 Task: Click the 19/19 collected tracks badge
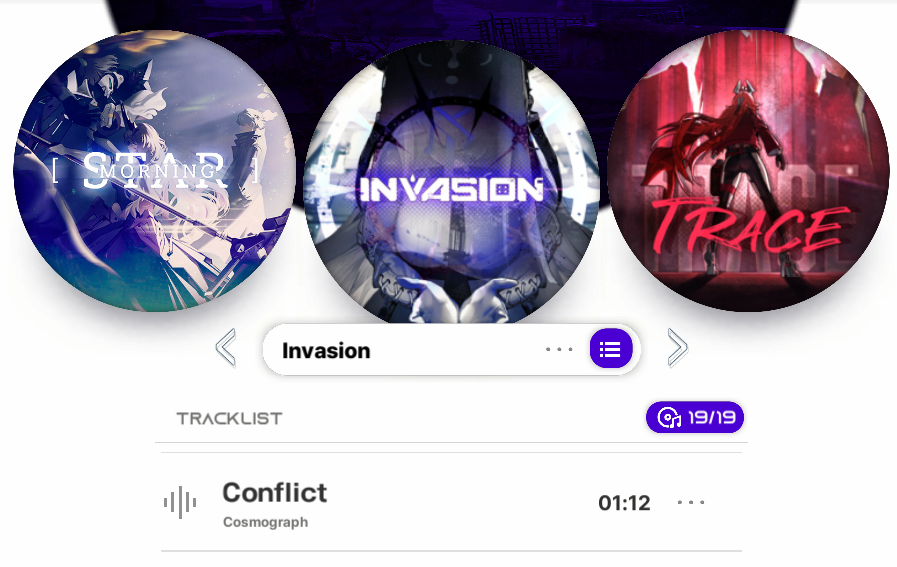coord(695,417)
